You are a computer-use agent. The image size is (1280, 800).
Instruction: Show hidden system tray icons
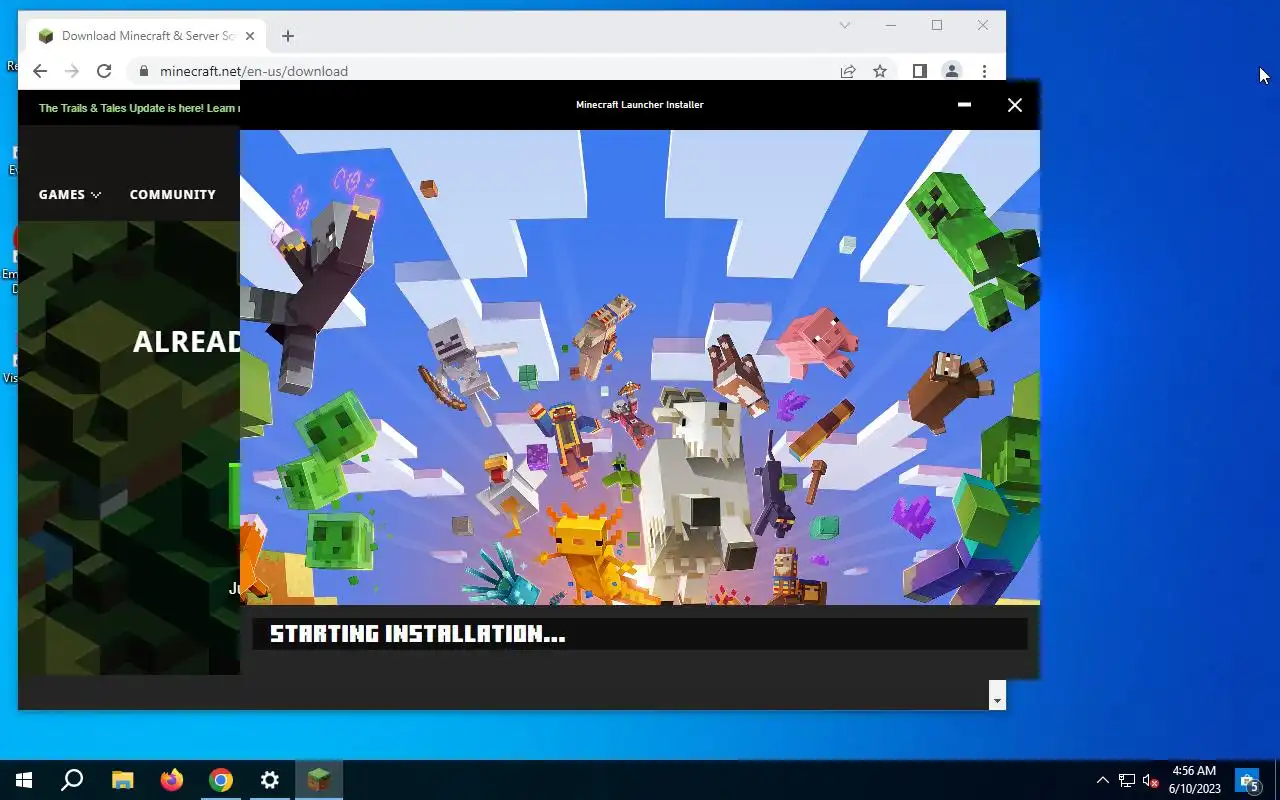1103,780
